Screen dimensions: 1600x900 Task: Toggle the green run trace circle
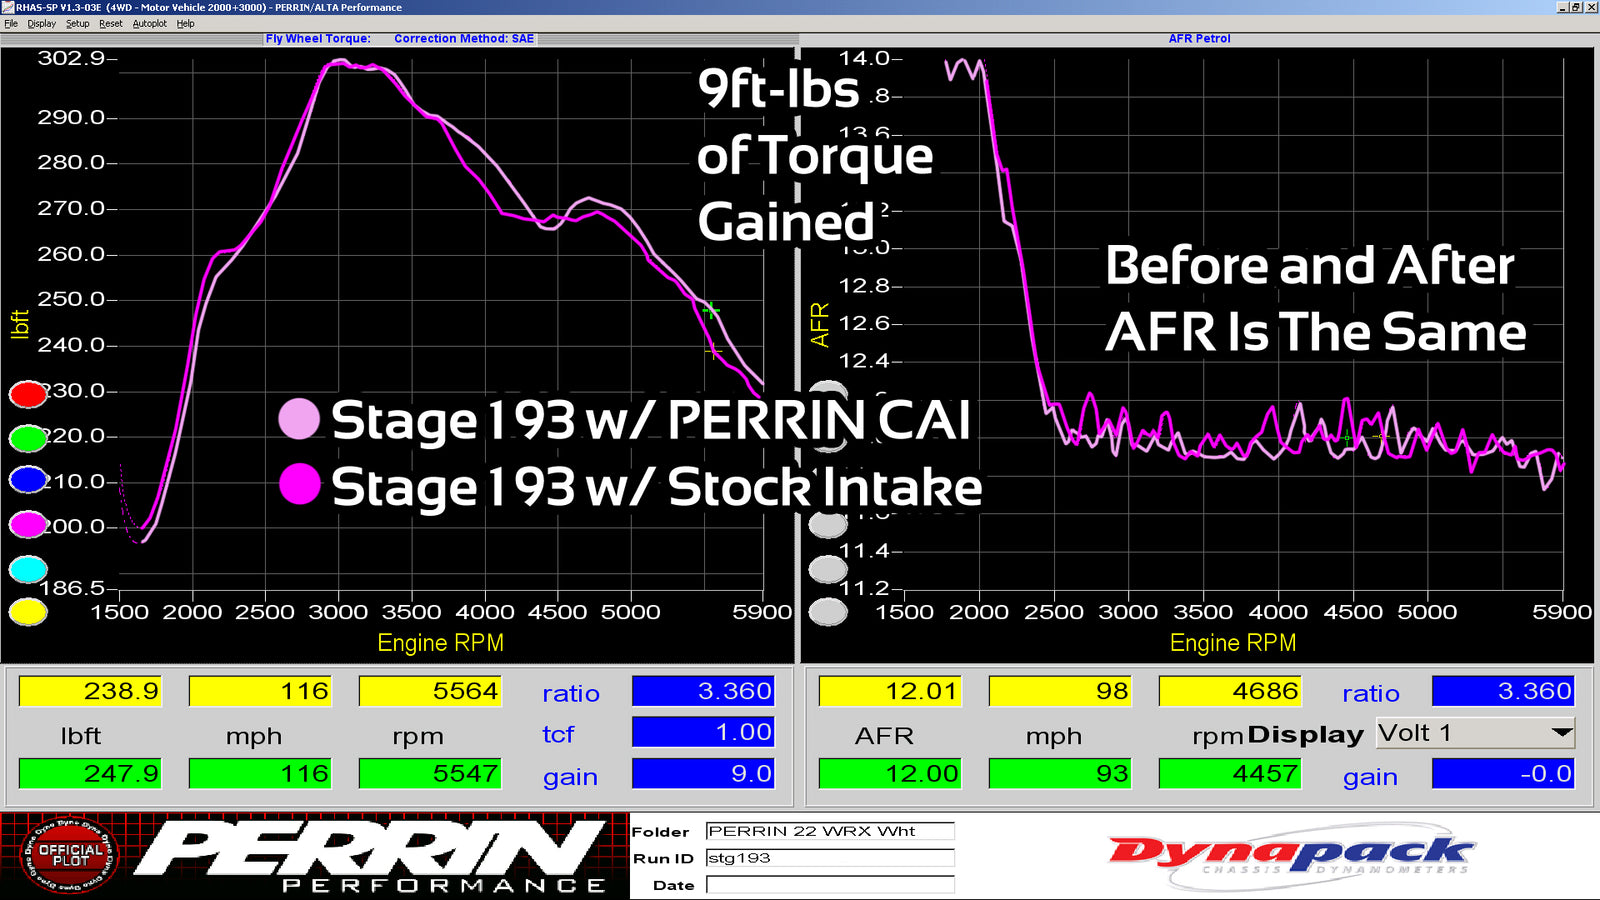pyautogui.click(x=28, y=437)
